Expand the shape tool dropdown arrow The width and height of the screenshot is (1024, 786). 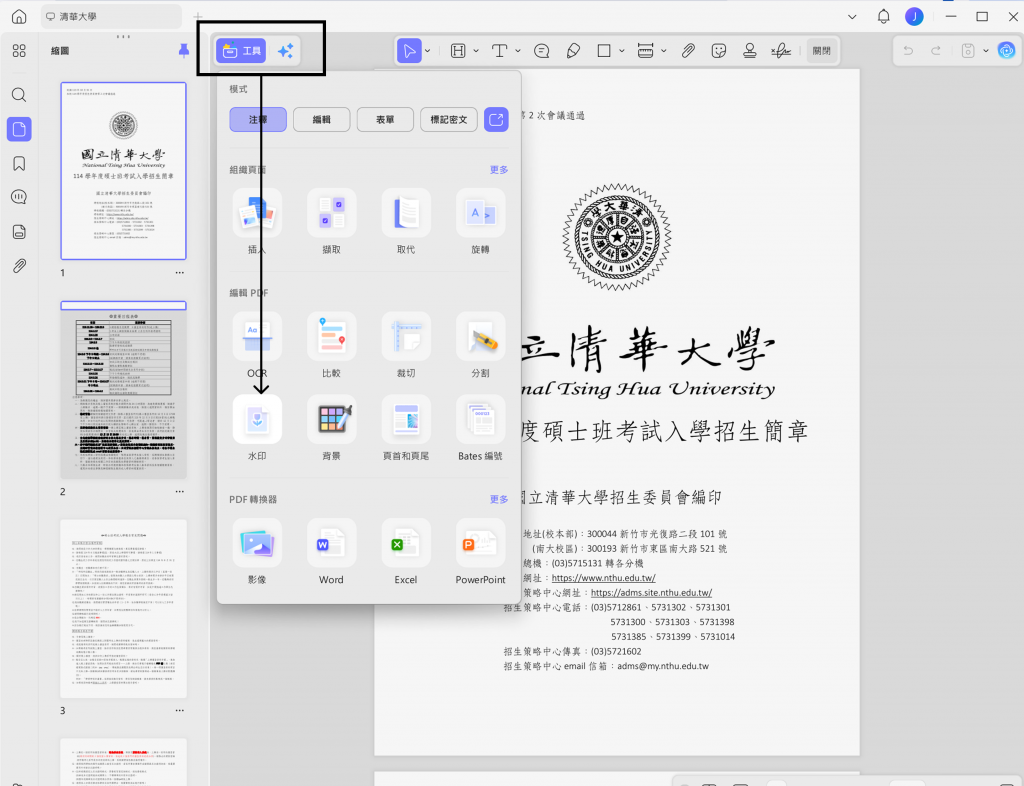click(622, 51)
